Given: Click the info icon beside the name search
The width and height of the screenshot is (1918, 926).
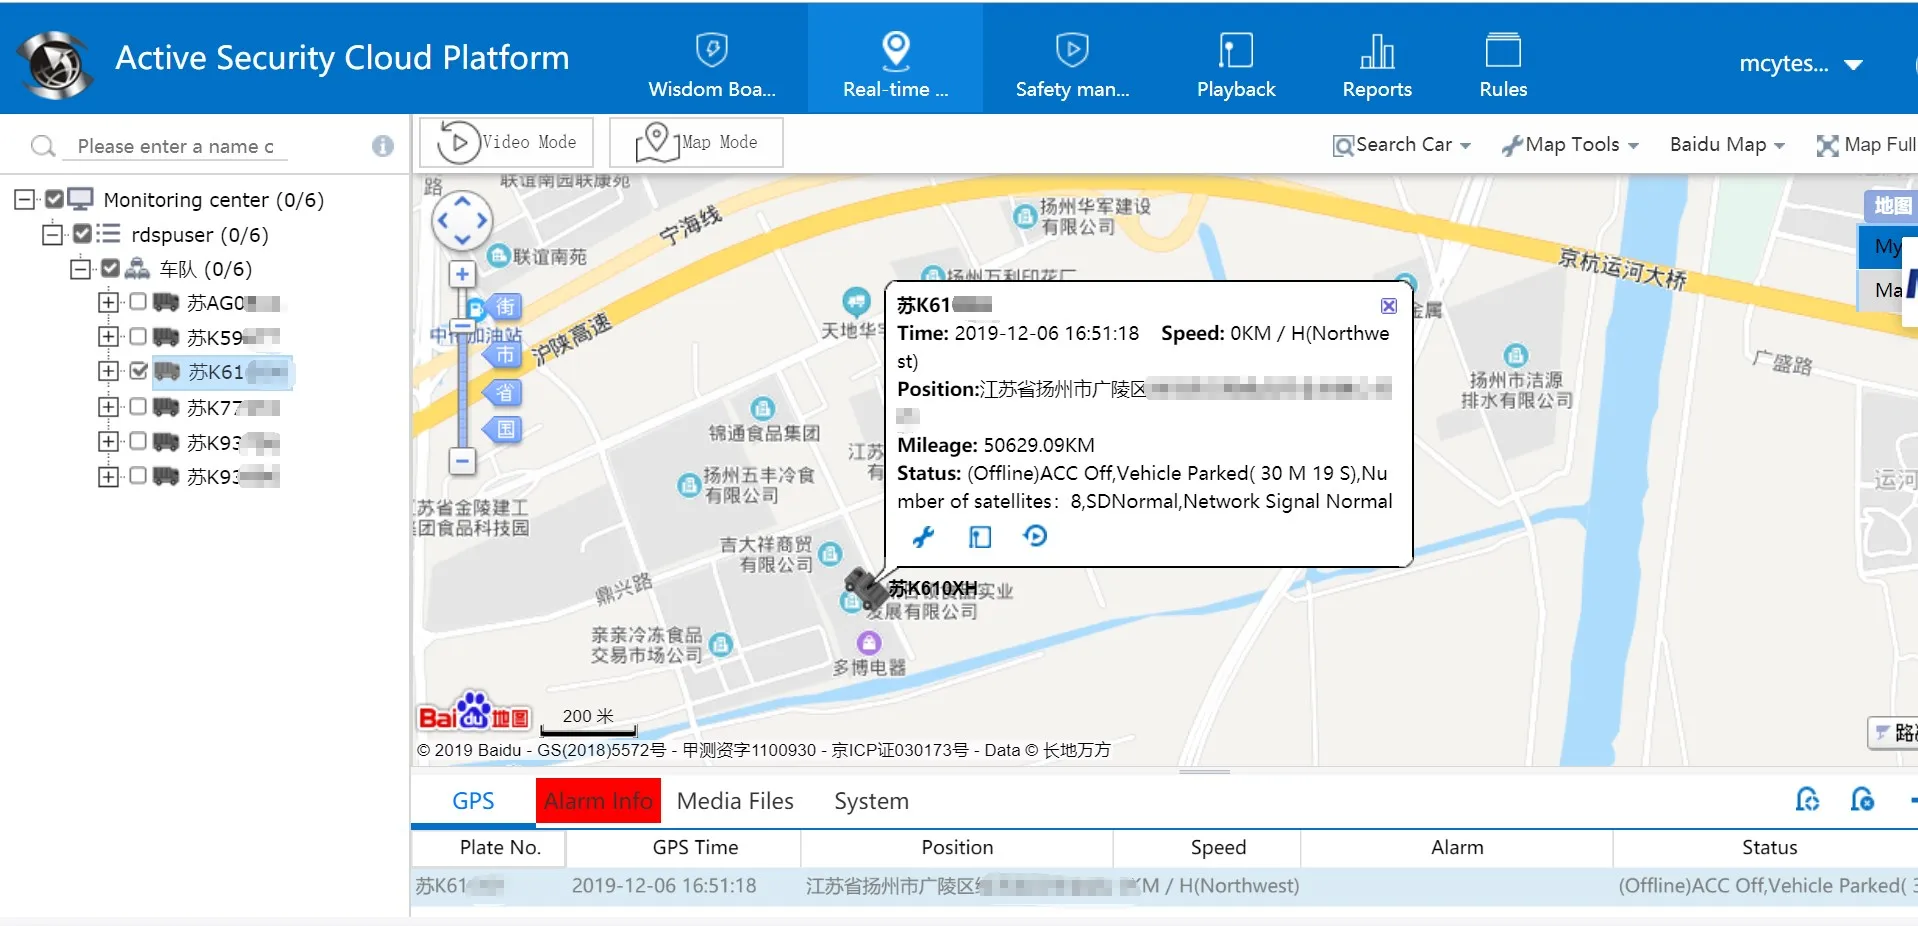Looking at the screenshot, I should pos(383,146).
